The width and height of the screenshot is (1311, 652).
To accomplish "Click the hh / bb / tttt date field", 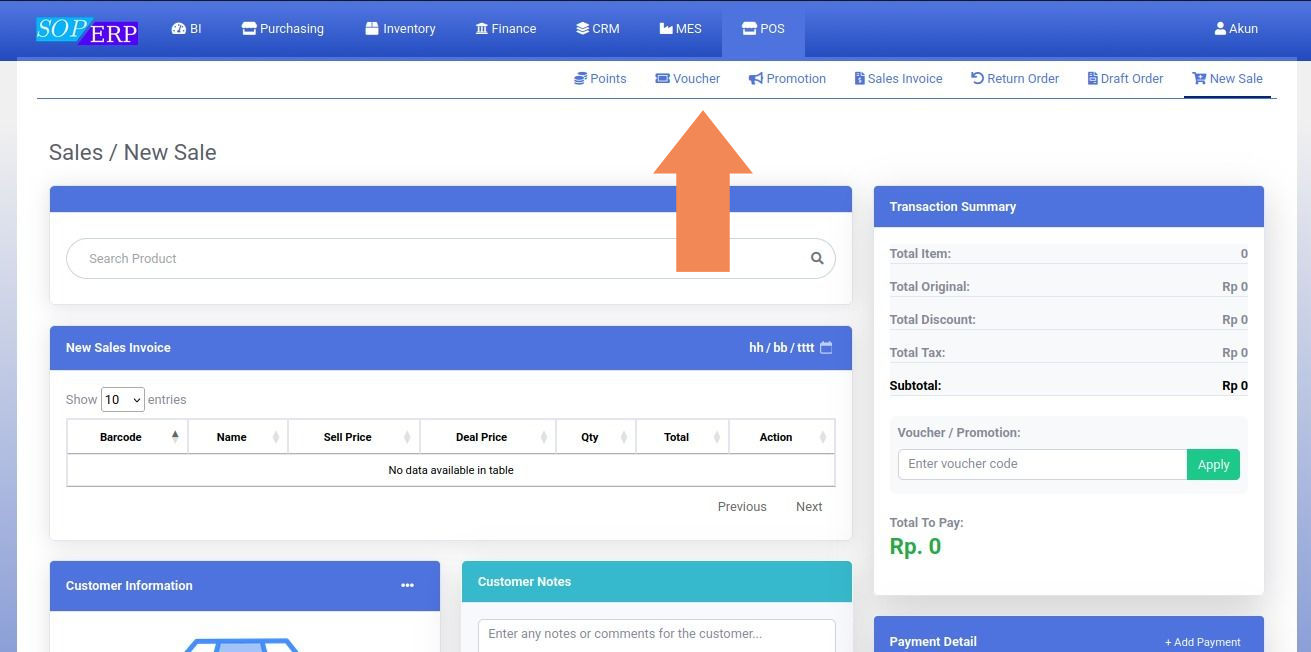I will click(781, 348).
